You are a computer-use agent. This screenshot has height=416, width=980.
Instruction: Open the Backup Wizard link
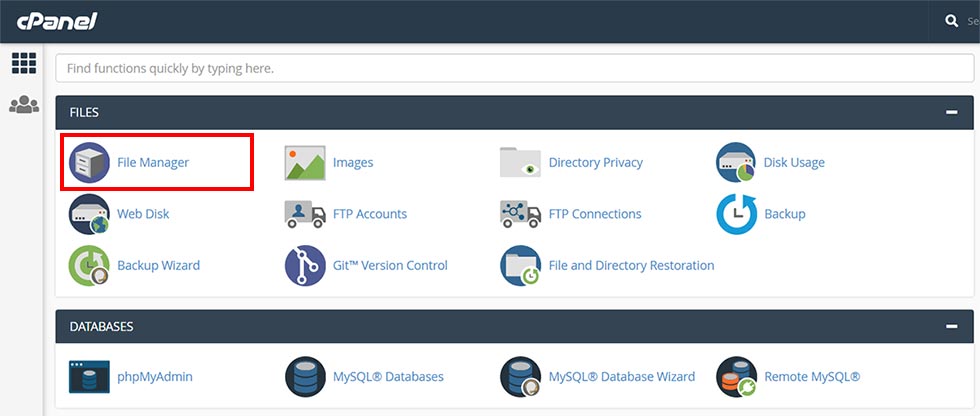tap(158, 266)
